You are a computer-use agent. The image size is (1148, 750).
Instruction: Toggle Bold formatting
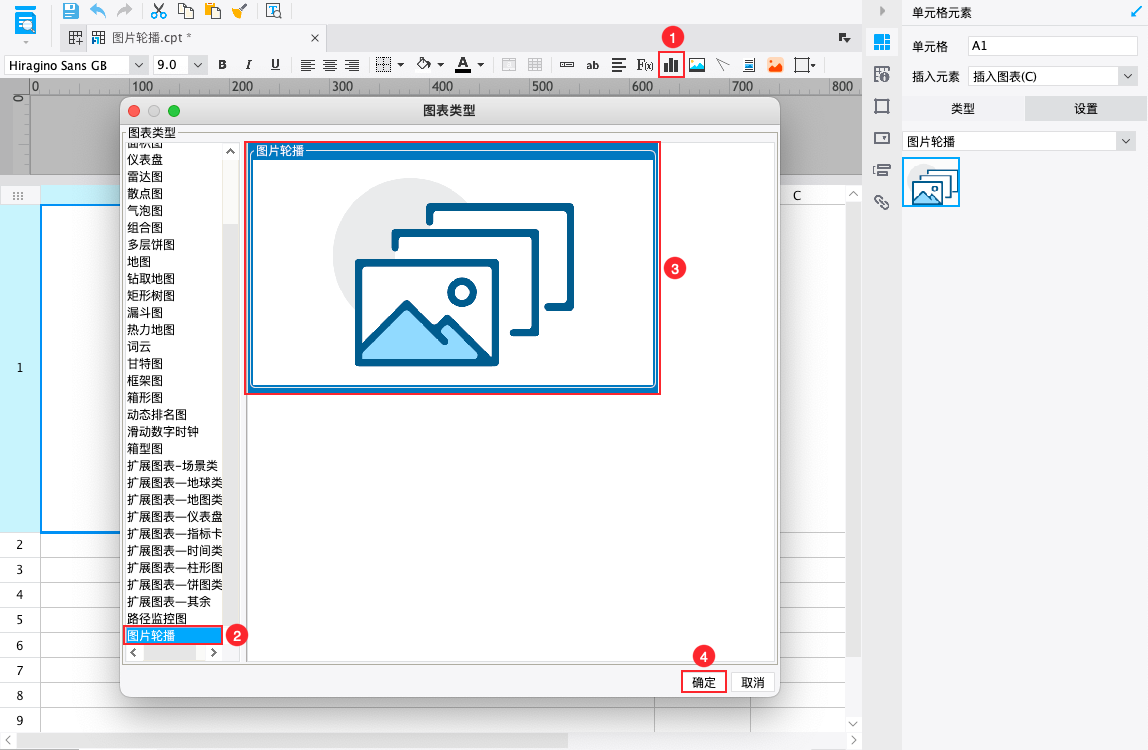pyautogui.click(x=223, y=65)
